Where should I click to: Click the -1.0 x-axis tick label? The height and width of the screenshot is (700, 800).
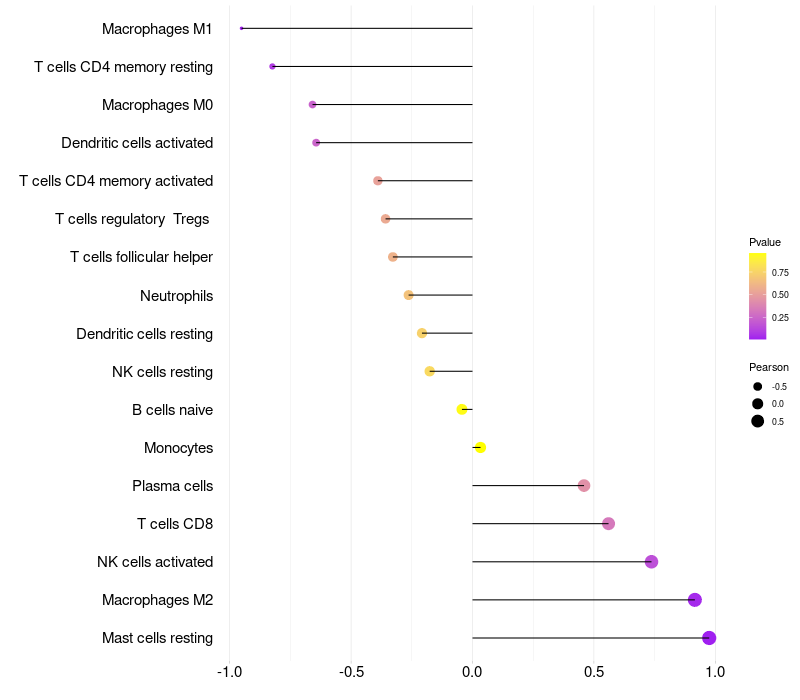tap(229, 672)
